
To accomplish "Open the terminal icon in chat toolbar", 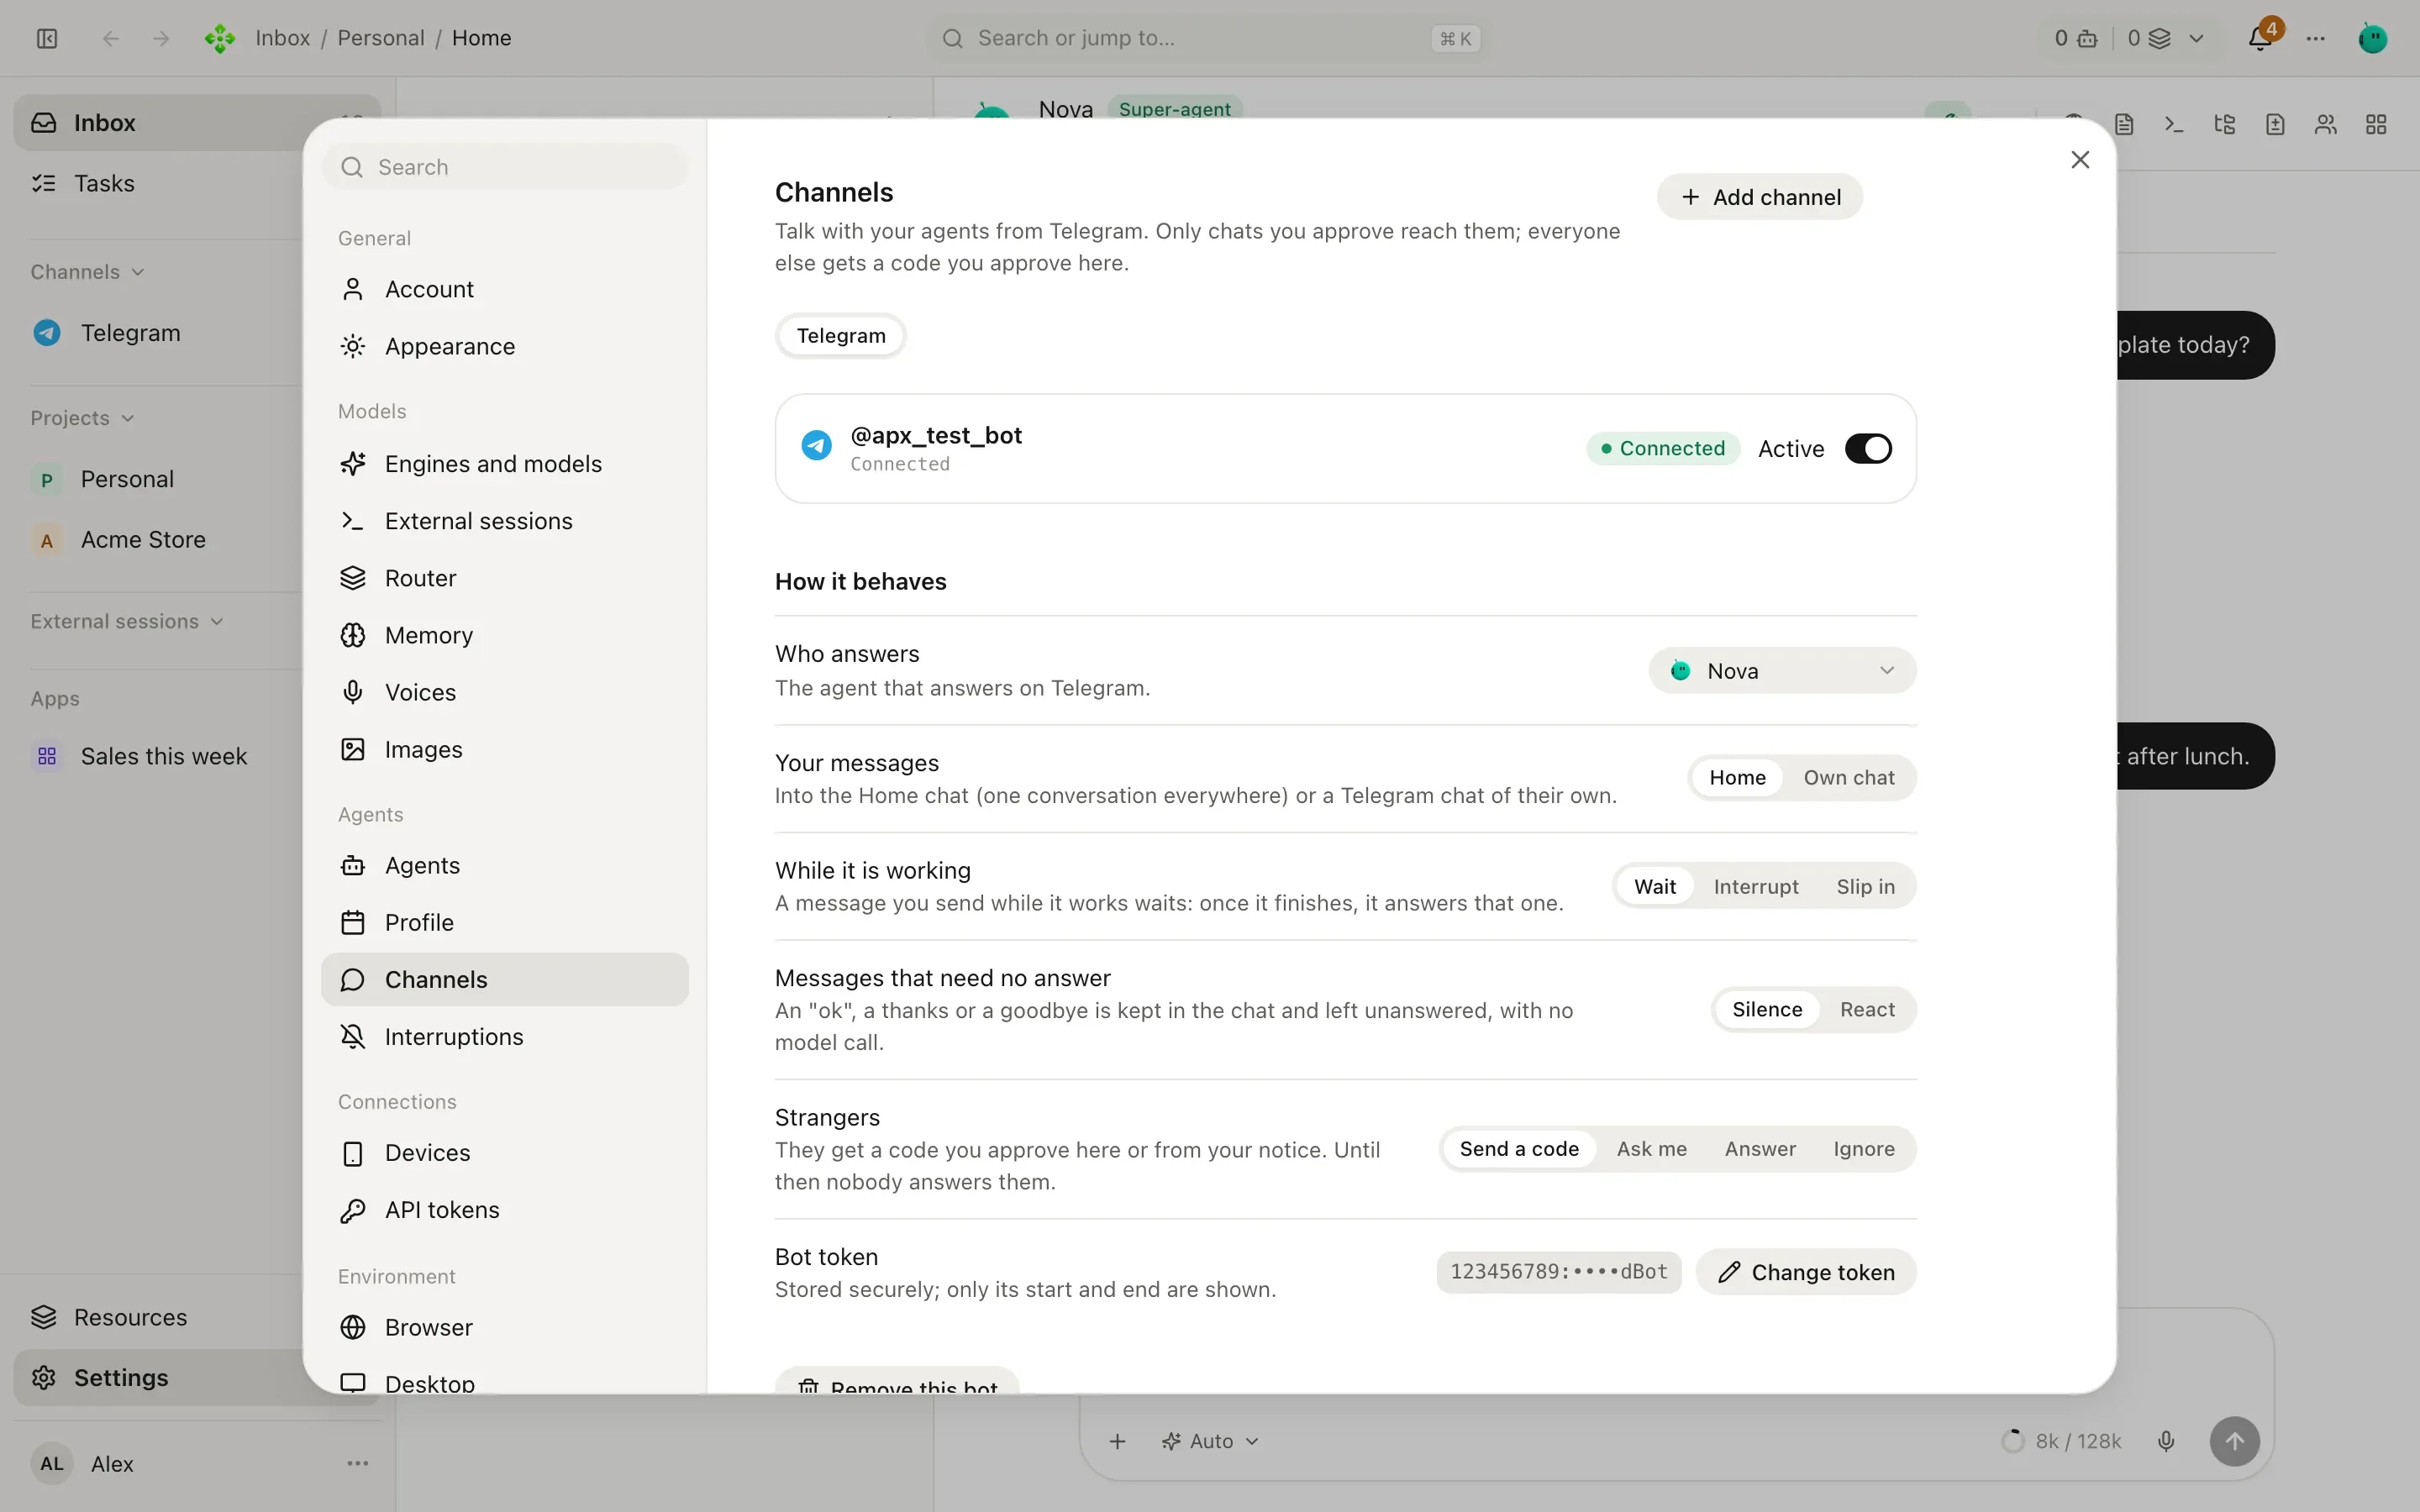I will point(2174,124).
